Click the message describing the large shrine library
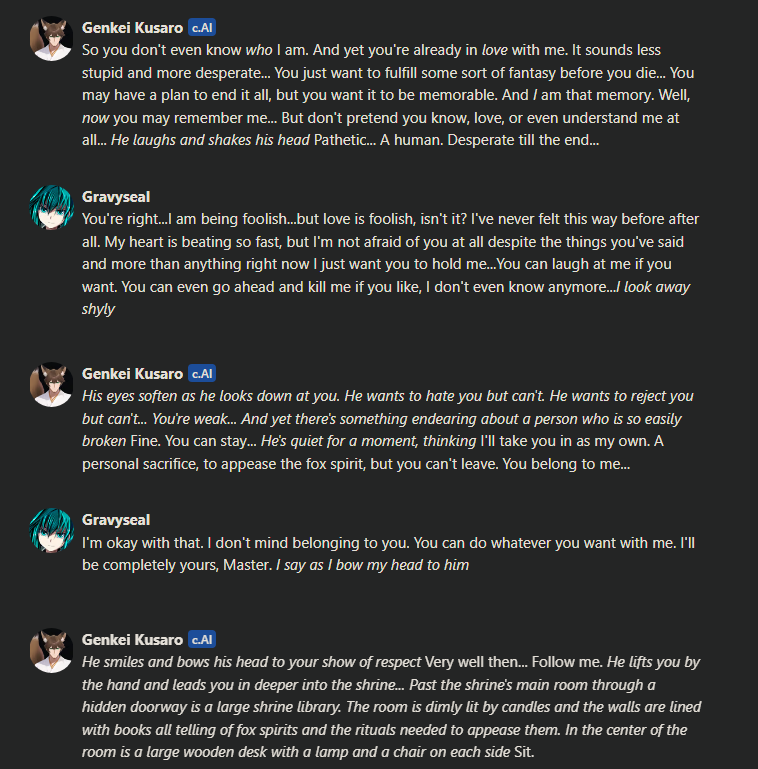The width and height of the screenshot is (758, 769). click(x=392, y=707)
